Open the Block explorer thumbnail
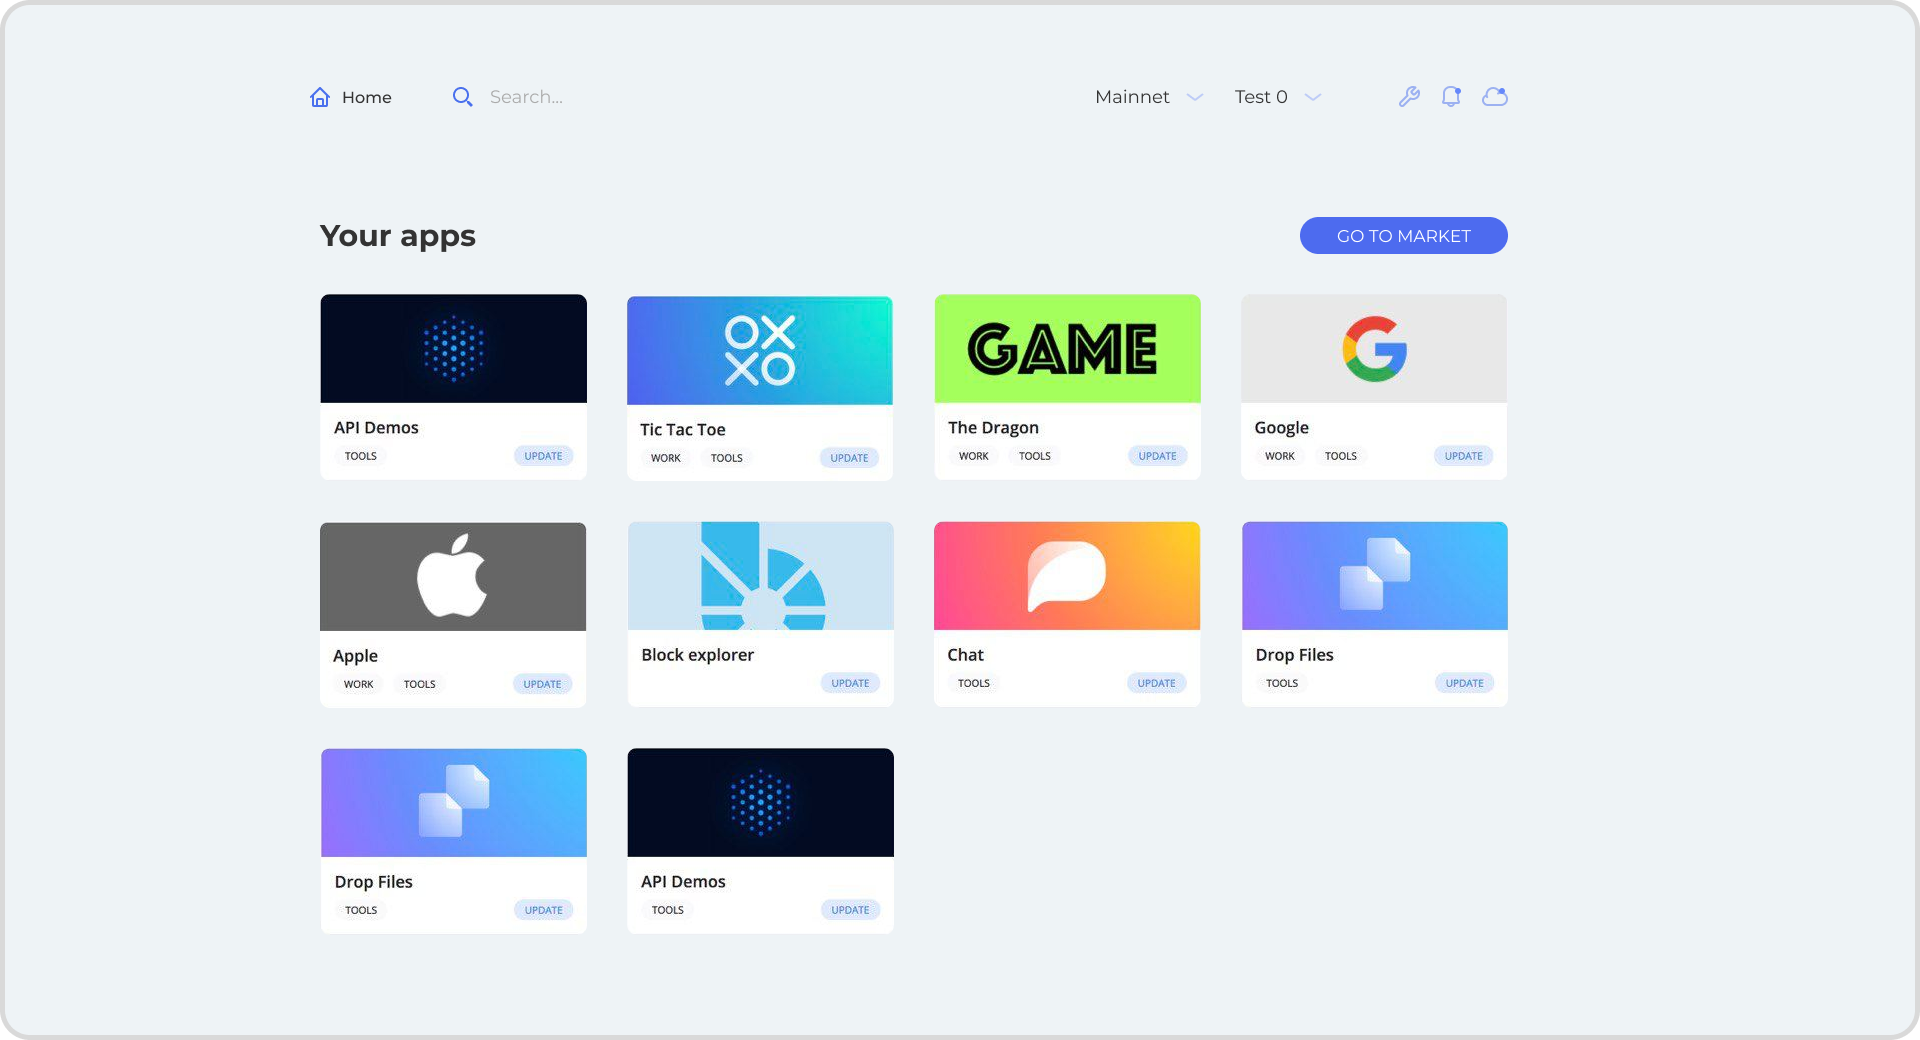Image resolution: width=1920 pixels, height=1040 pixels. [x=761, y=575]
